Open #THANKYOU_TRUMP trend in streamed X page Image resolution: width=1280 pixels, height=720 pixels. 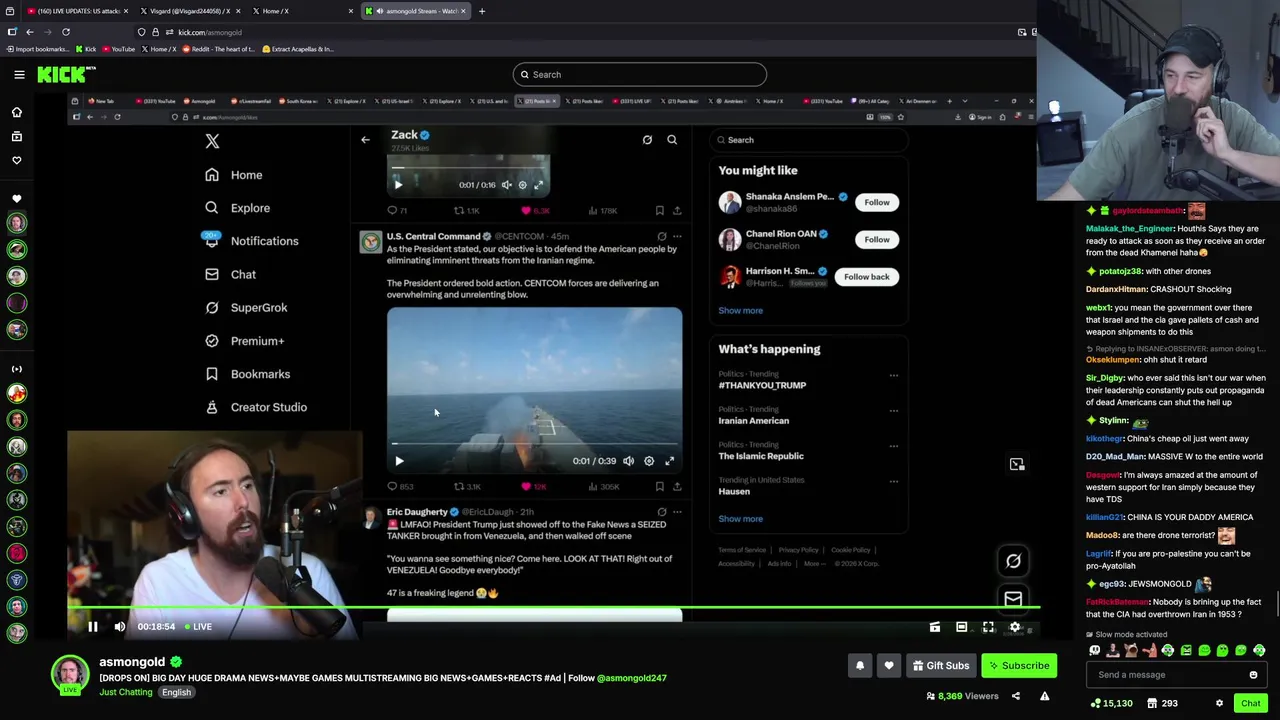tap(762, 385)
